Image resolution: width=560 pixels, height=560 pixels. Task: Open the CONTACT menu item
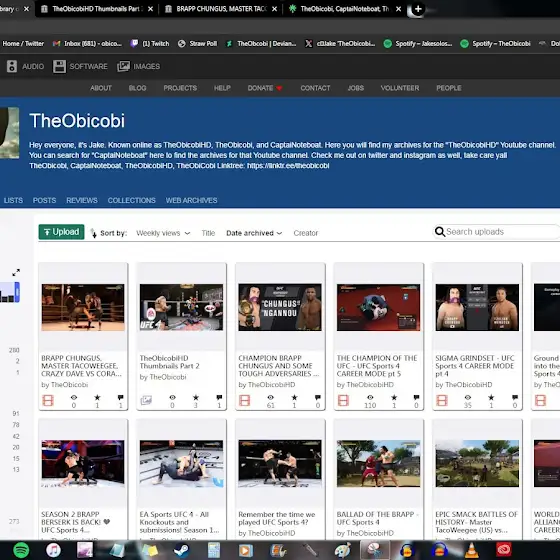point(315,88)
